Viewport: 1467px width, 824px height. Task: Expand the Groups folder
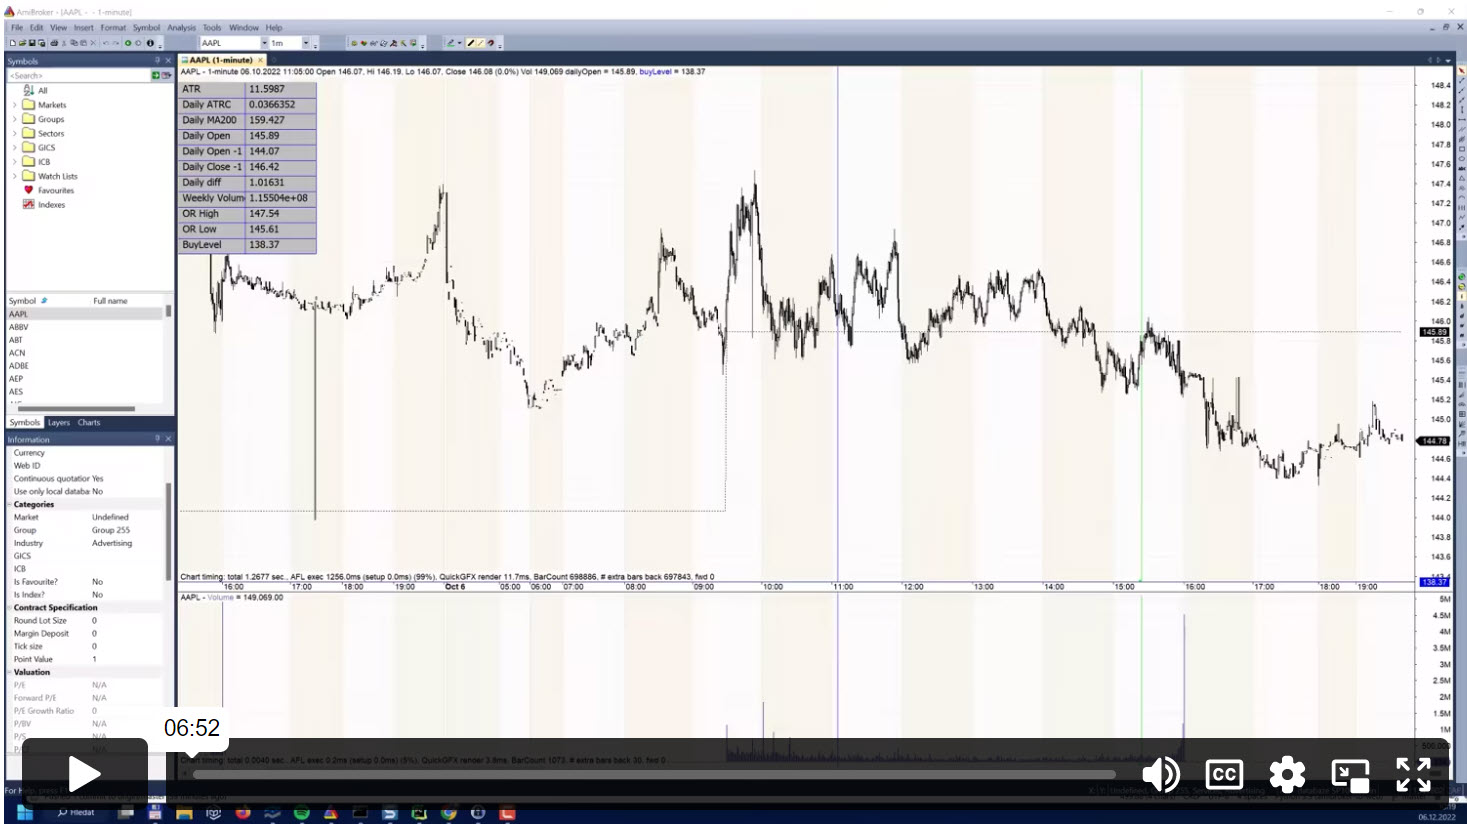[x=14, y=119]
